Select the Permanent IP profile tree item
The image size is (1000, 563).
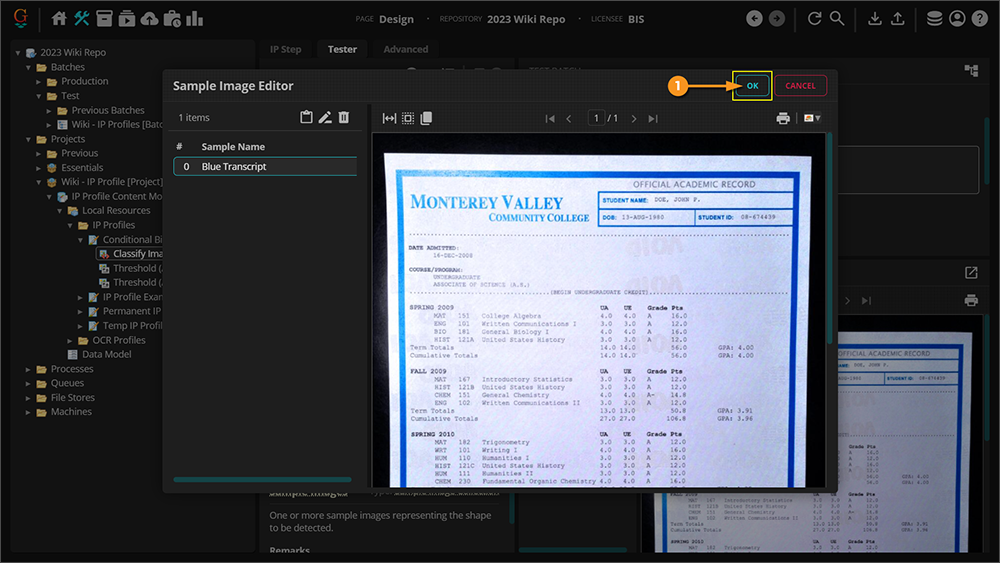[x=132, y=311]
